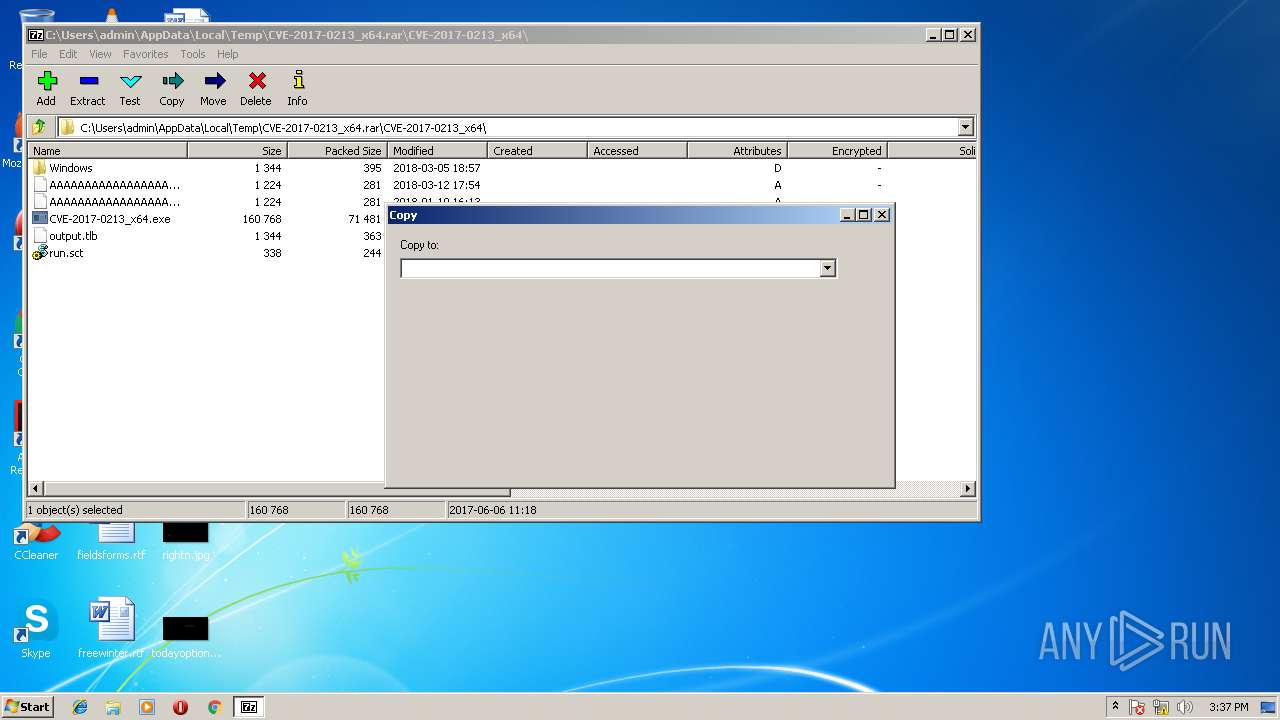
Task: Click the Delete toolbar icon
Action: point(256,88)
